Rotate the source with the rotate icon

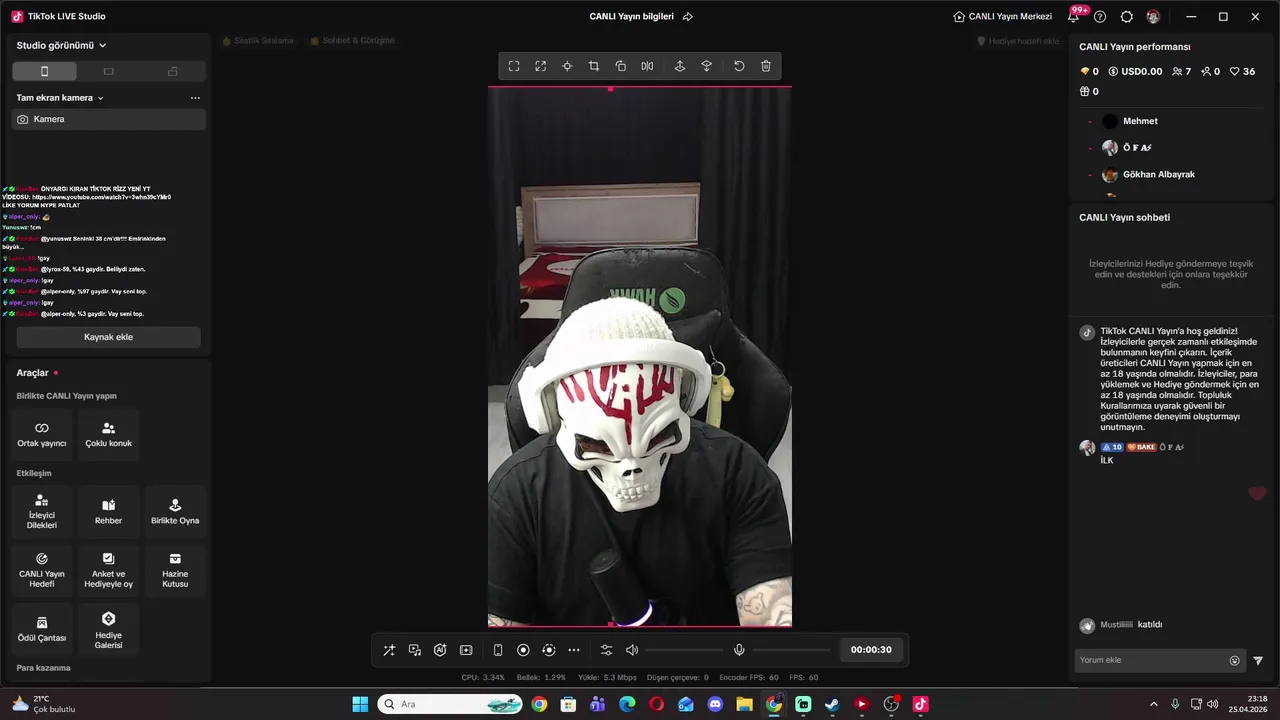(621, 66)
